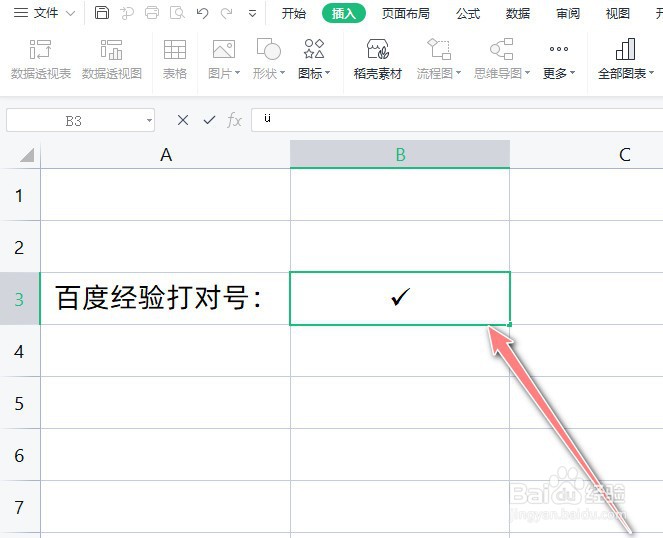Image resolution: width=663 pixels, height=538 pixels.
Task: Expand the 更多 dropdown arrow
Action: pos(573,73)
